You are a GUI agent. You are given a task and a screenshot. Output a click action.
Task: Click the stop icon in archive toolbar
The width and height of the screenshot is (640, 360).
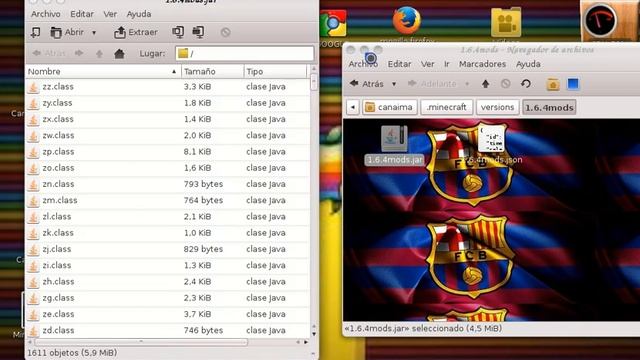coord(225,32)
